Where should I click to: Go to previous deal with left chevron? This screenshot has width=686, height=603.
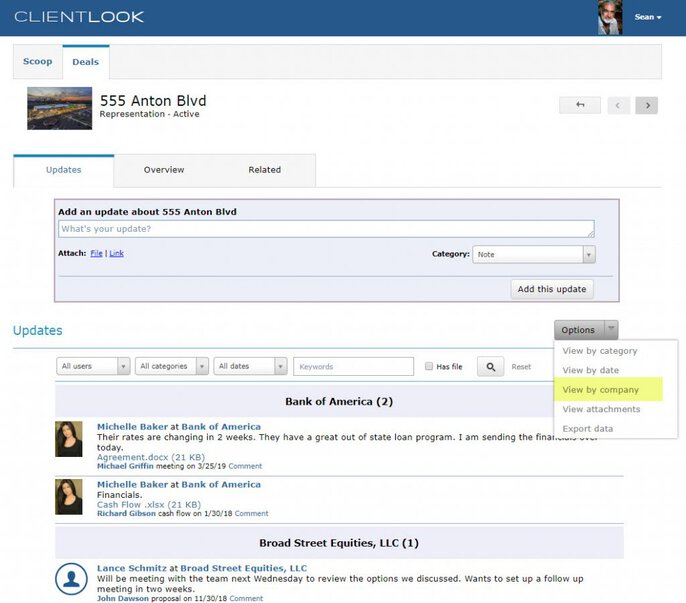[618, 105]
